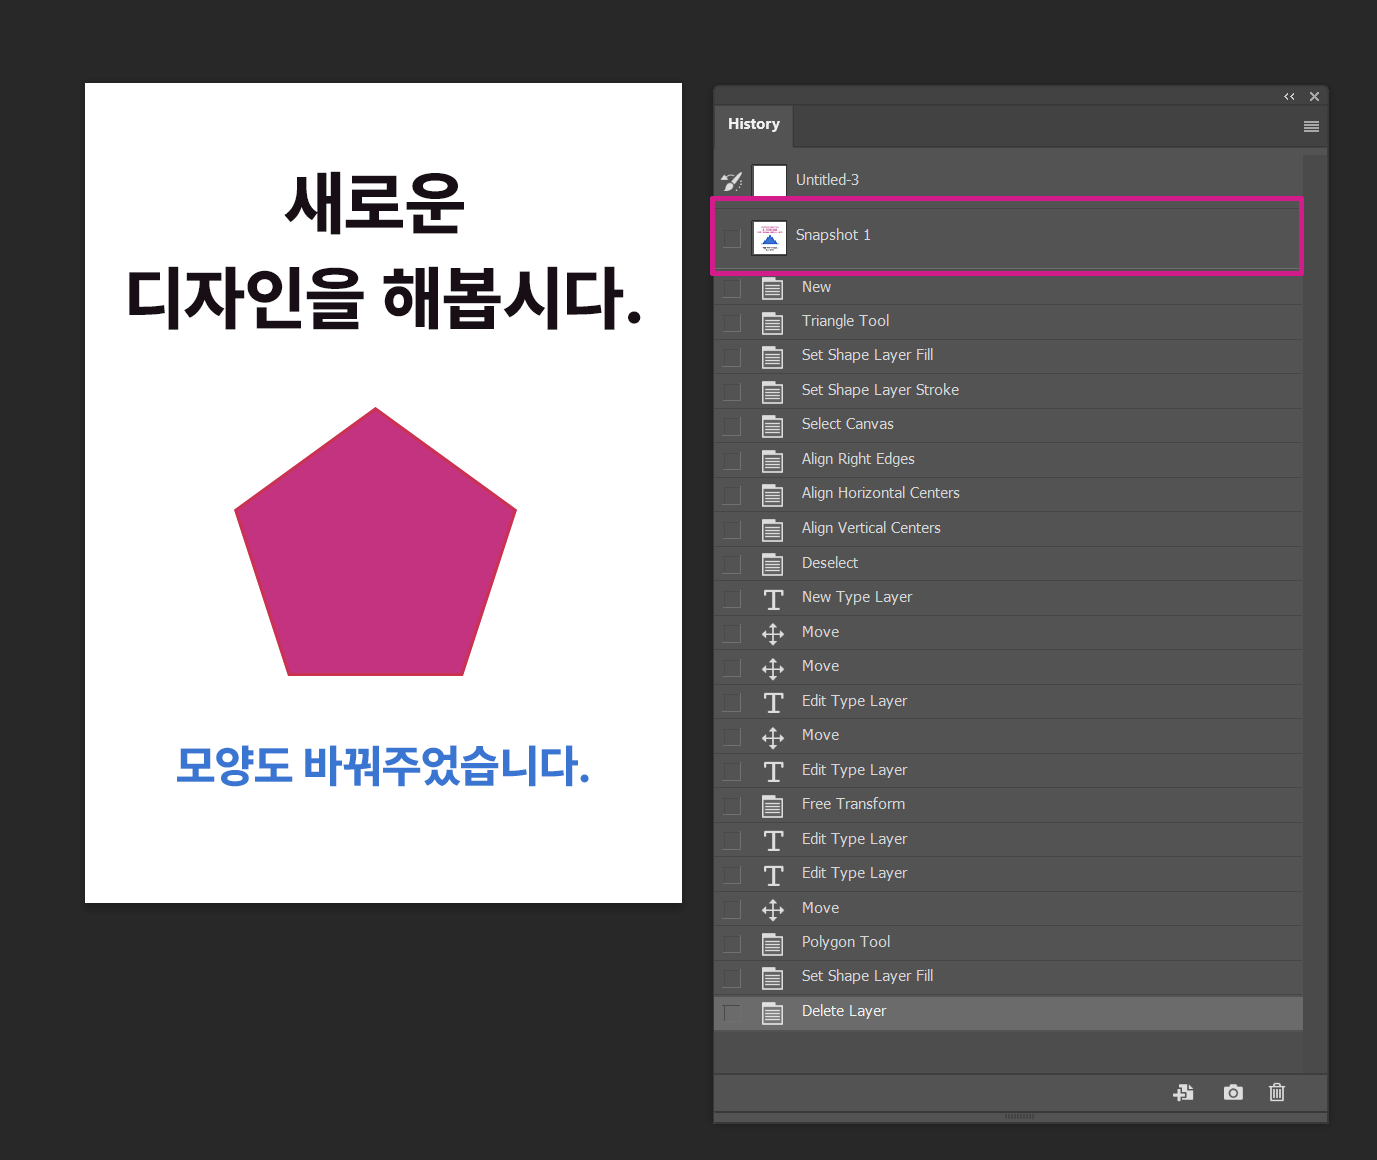Click the document icon of the New state
Image resolution: width=1377 pixels, height=1160 pixels.
(x=772, y=288)
